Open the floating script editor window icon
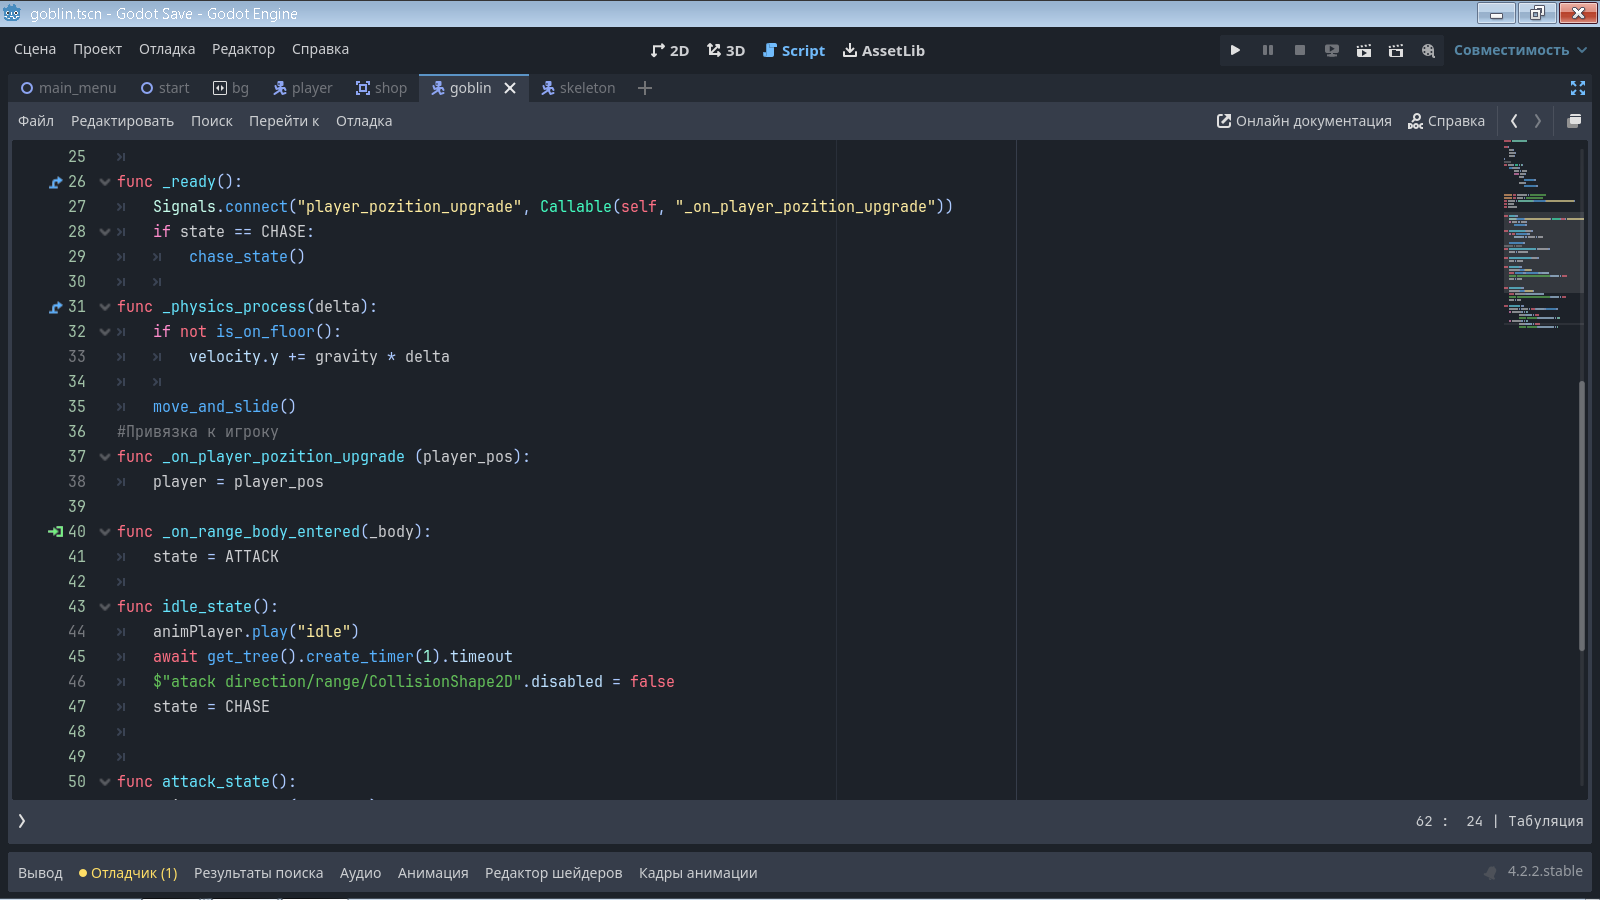The width and height of the screenshot is (1600, 900). (x=1574, y=121)
